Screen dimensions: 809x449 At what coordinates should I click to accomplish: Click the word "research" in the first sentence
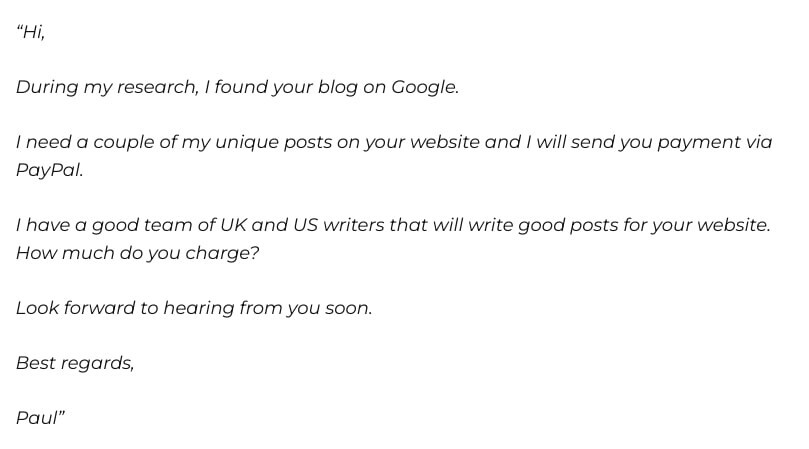(x=154, y=87)
